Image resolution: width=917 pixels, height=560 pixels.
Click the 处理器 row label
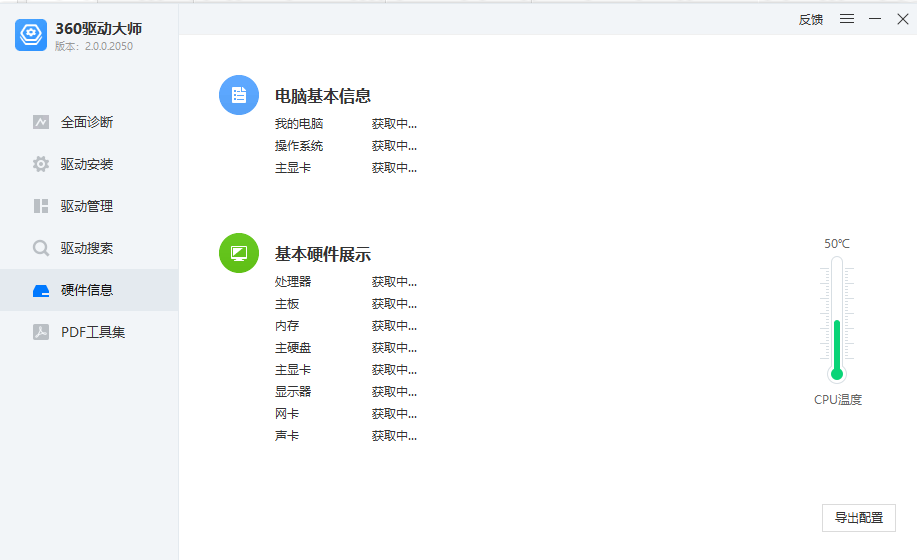[x=293, y=282]
